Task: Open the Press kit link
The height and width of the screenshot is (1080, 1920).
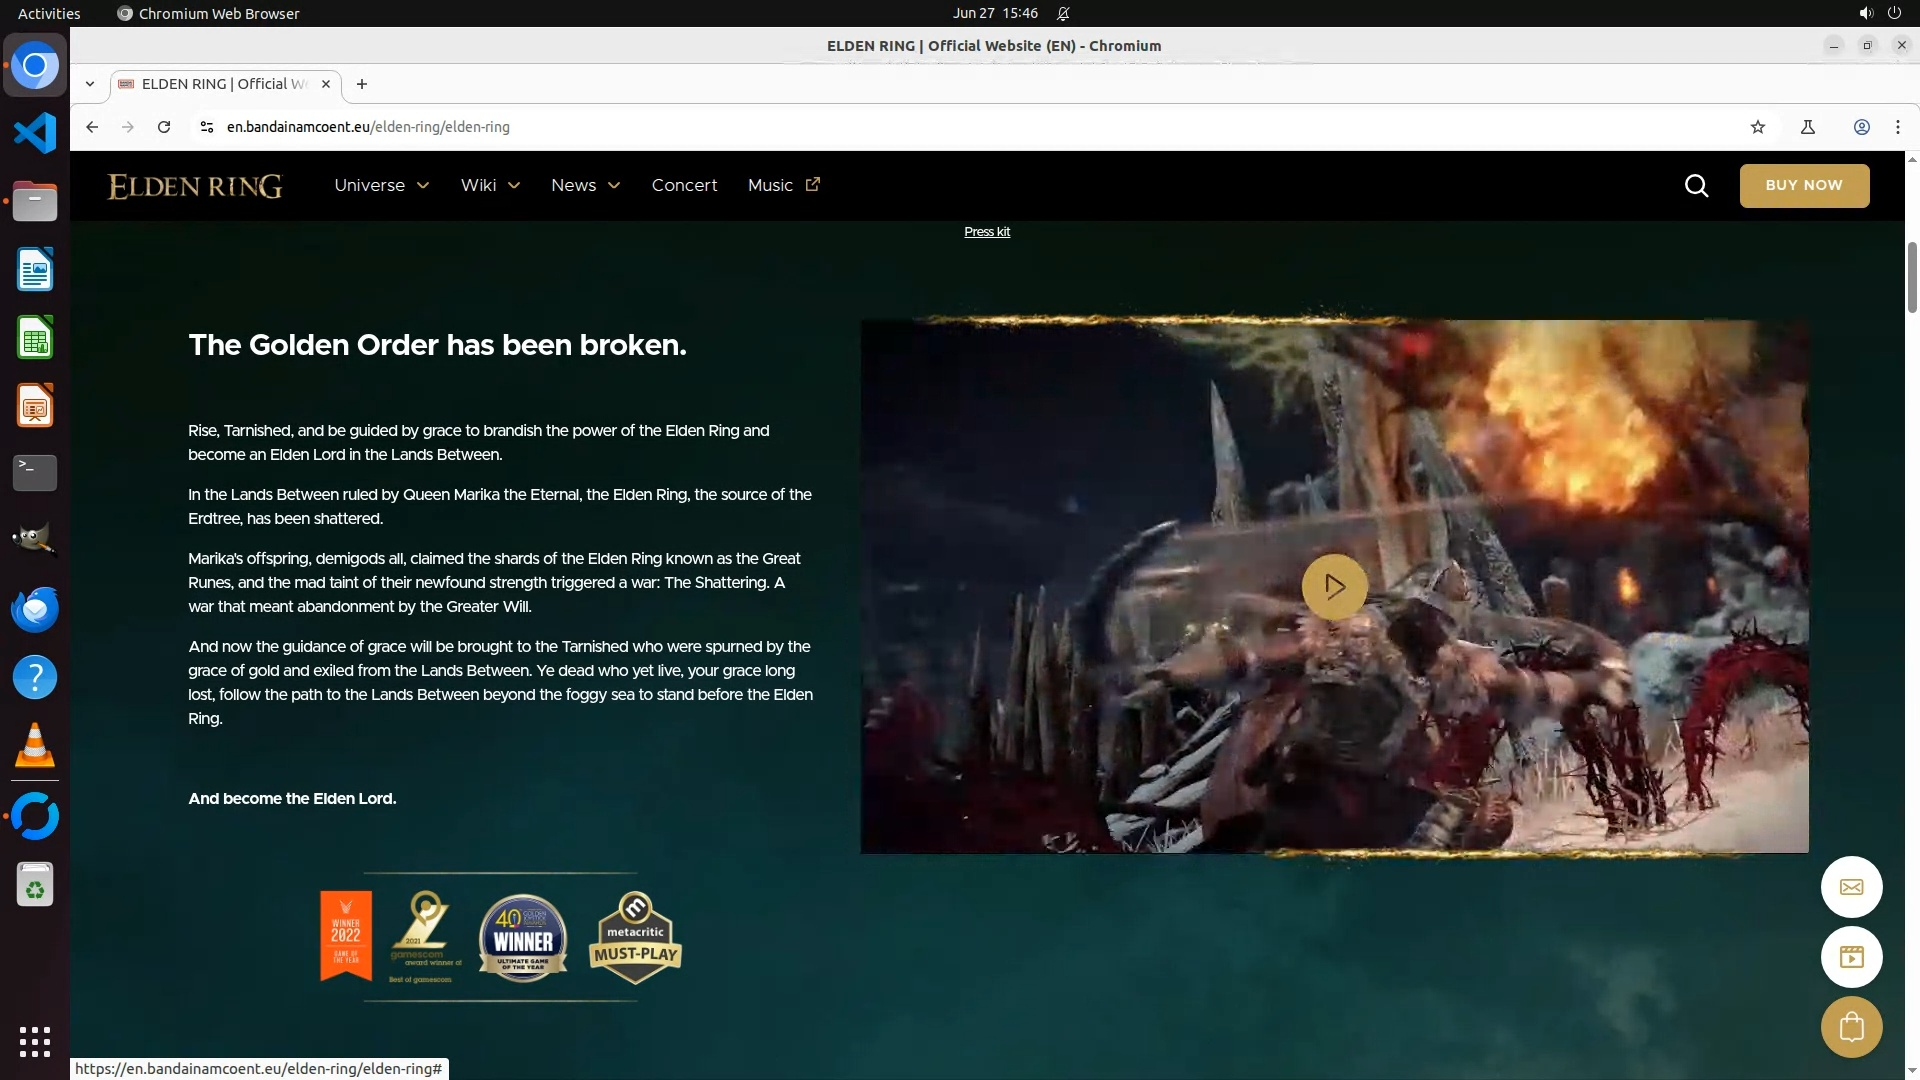Action: (x=986, y=232)
